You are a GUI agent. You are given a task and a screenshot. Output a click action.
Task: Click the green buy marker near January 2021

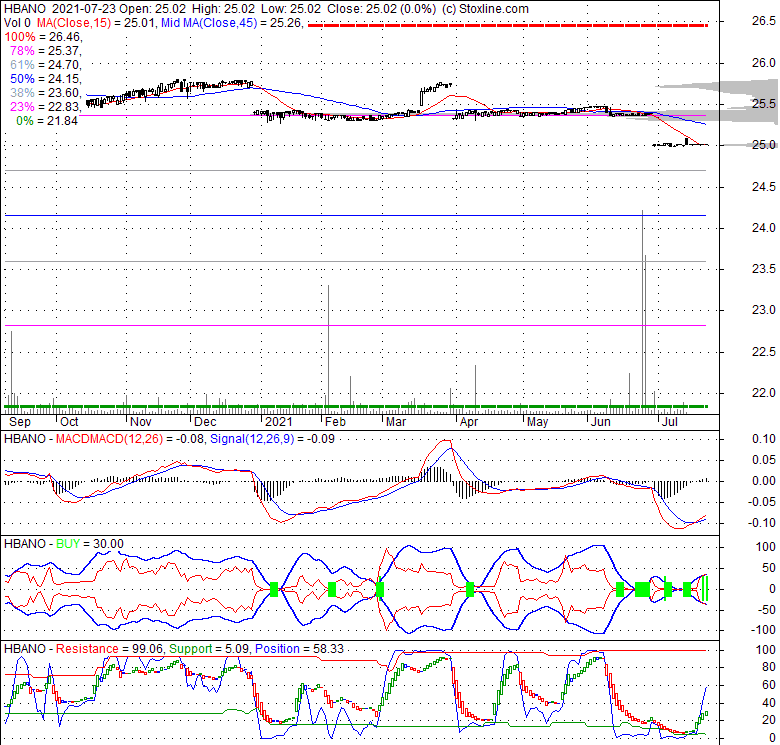pos(274,590)
